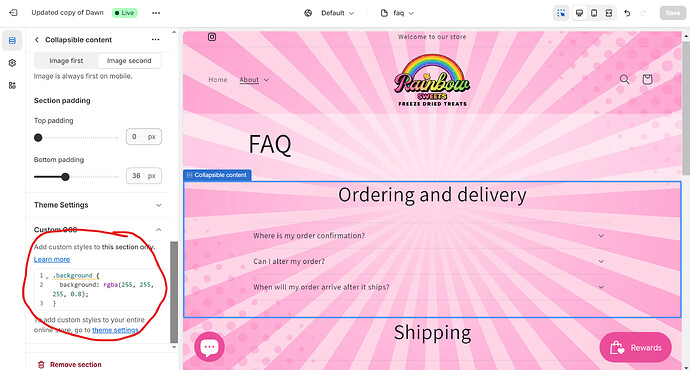
Task: Open the Theme settings gear icon
Action: click(12, 63)
